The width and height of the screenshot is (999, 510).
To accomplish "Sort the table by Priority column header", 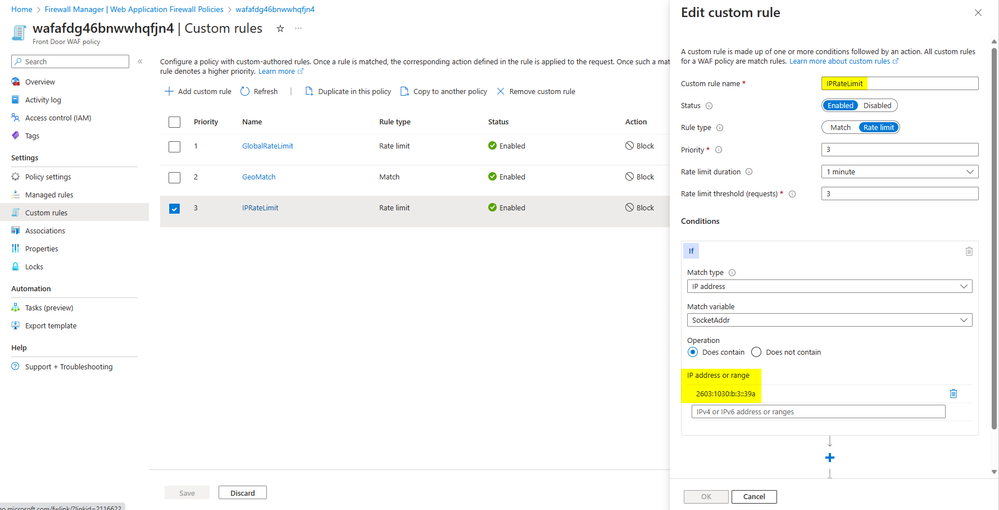I will (206, 122).
